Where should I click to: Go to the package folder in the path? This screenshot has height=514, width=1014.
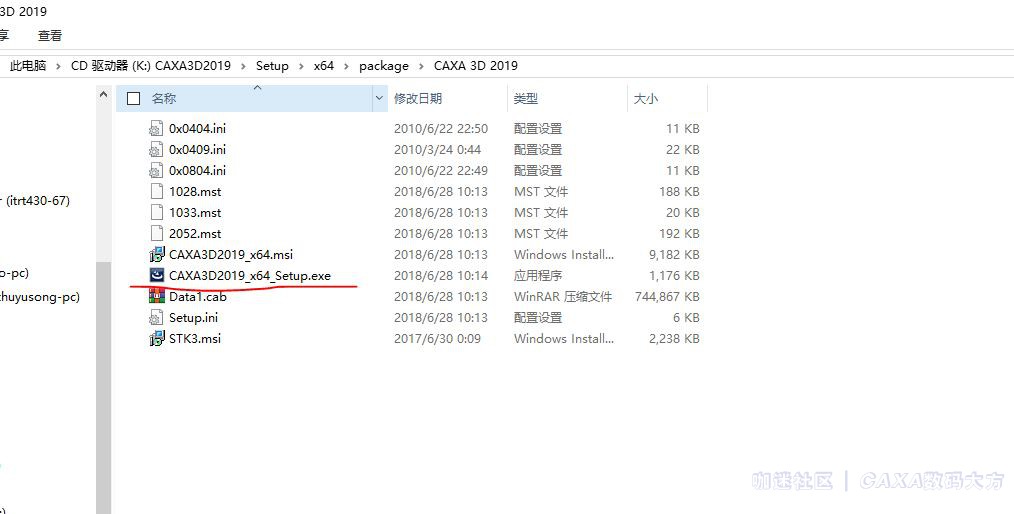pos(384,66)
